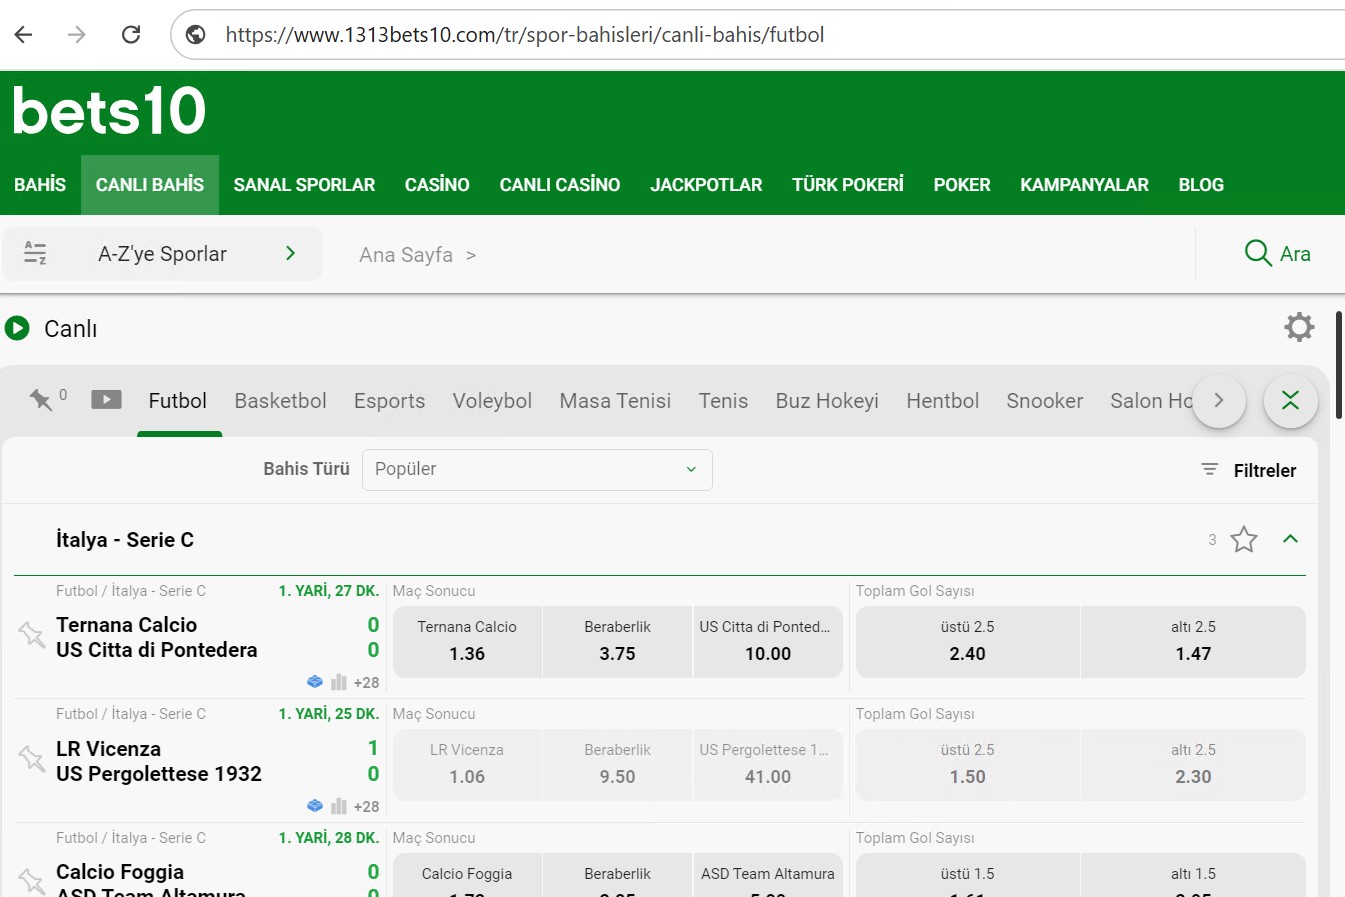
Task: Open statistics for LR Vicenza match
Action: (x=339, y=806)
